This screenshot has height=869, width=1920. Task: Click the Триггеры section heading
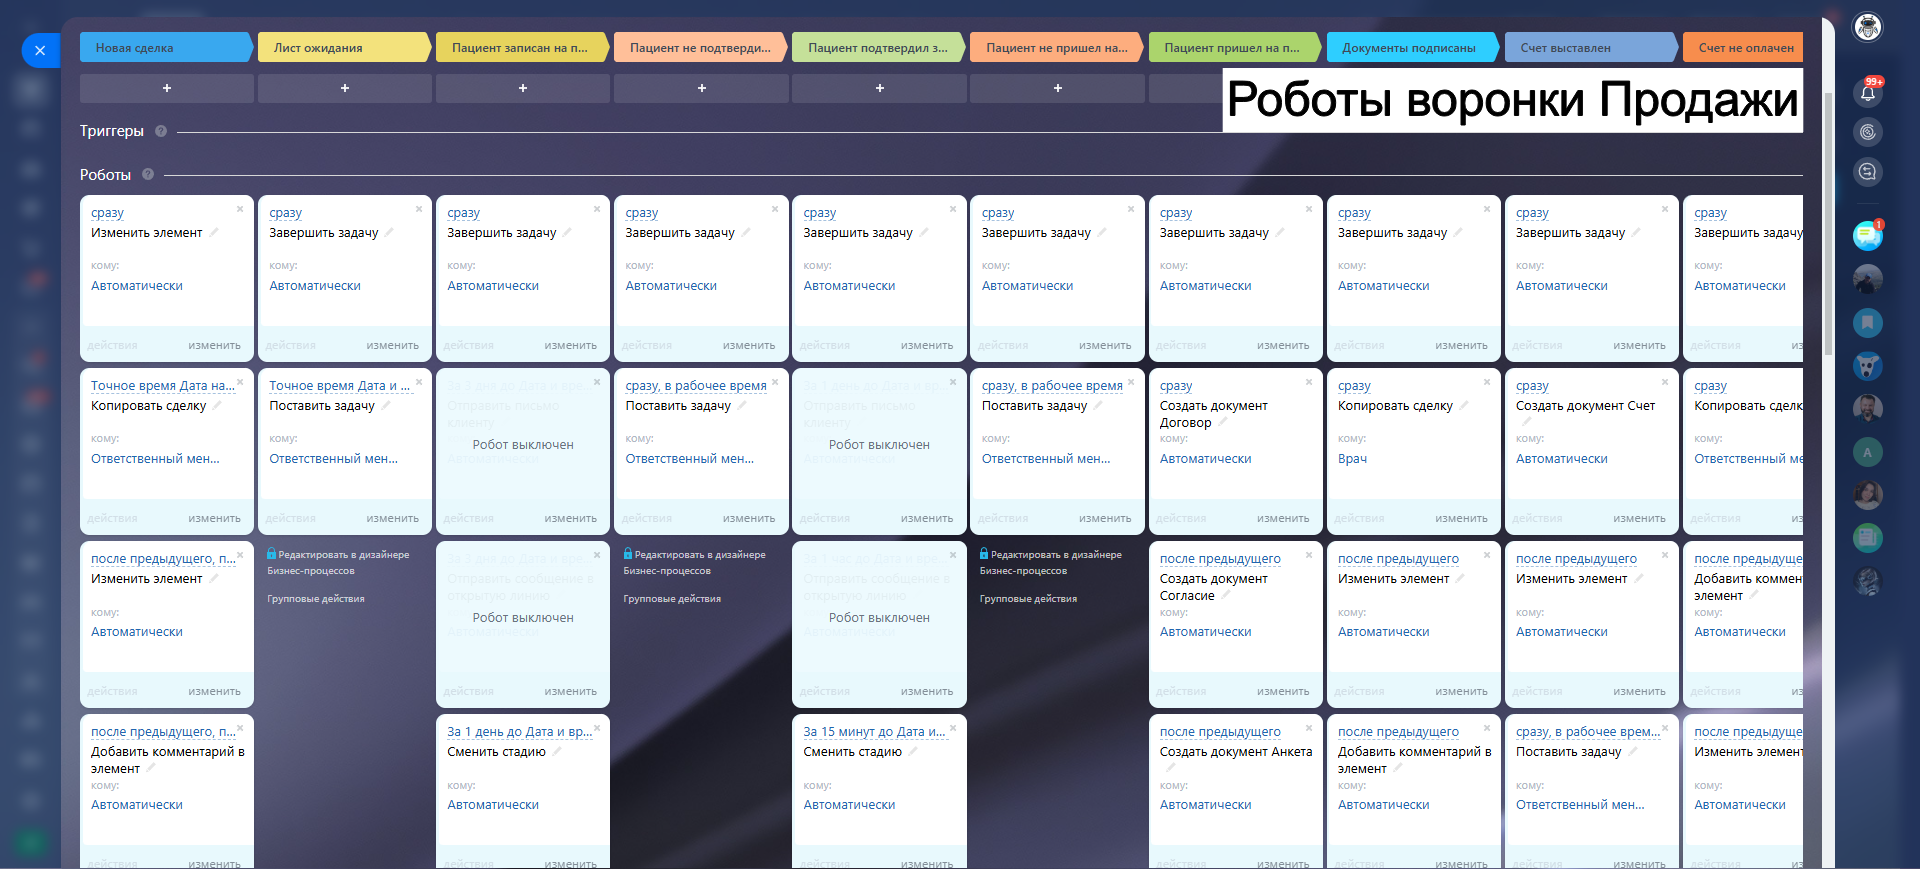[112, 131]
